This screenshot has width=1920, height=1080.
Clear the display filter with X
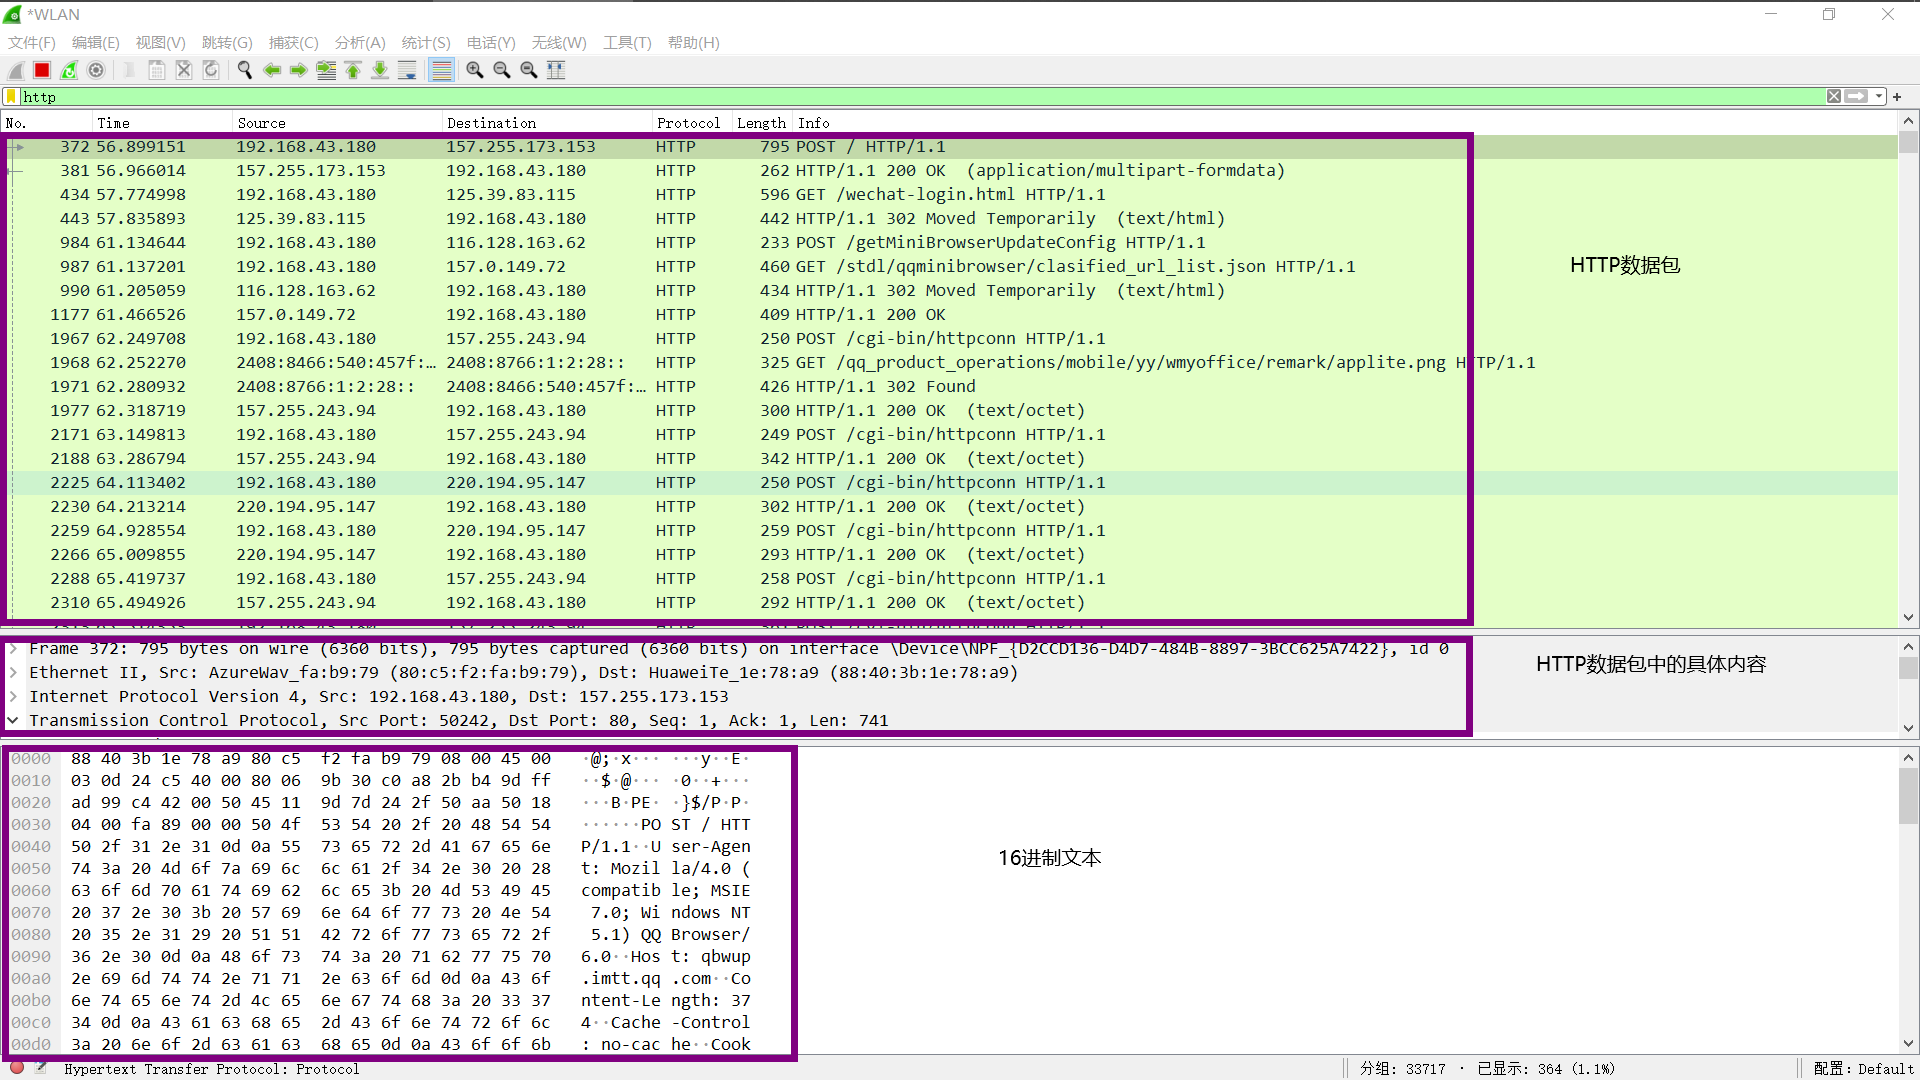1834,97
